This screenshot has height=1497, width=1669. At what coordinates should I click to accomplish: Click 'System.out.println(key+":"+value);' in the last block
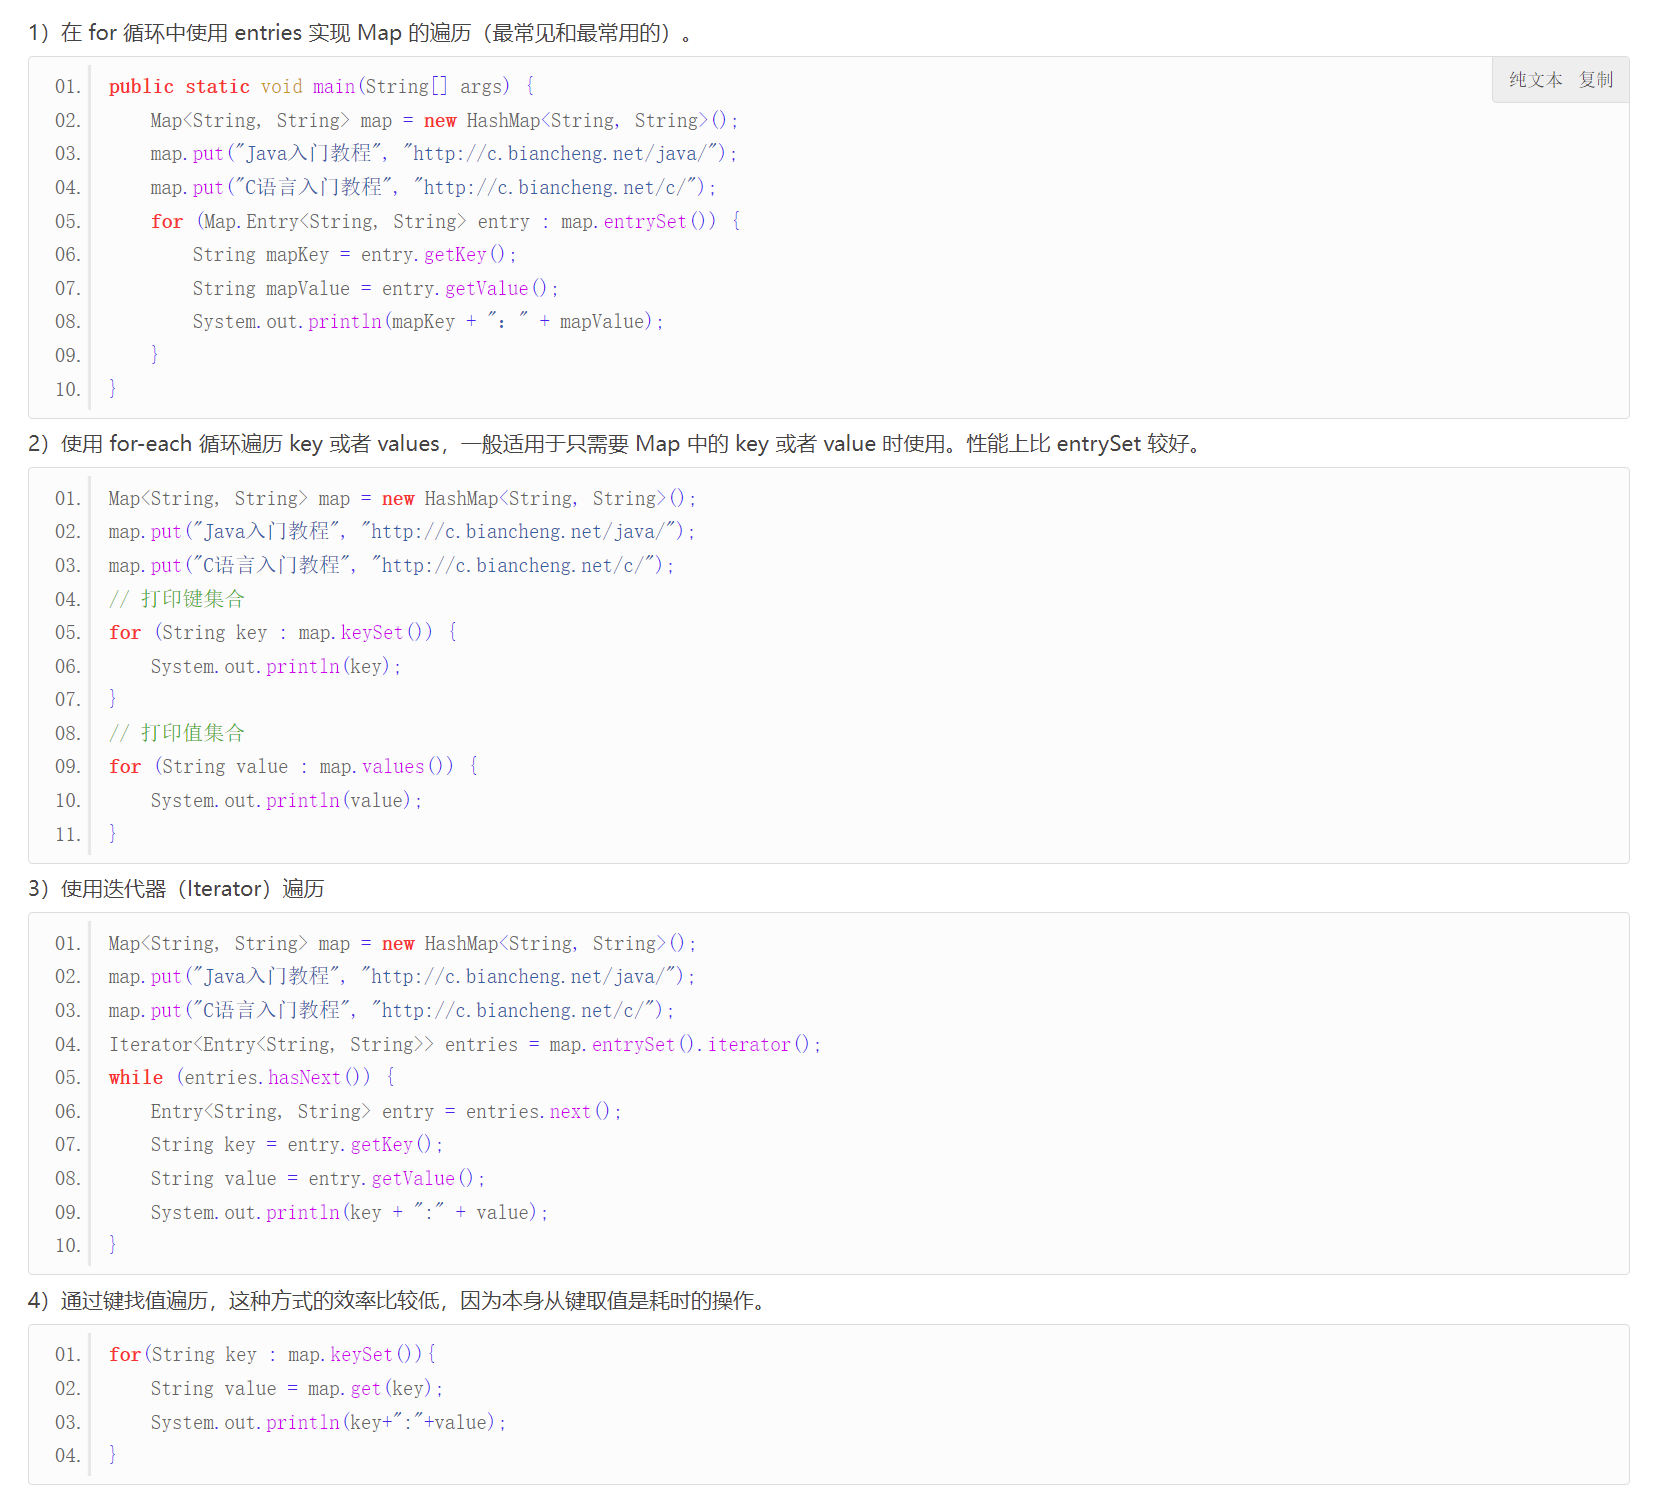(329, 1423)
